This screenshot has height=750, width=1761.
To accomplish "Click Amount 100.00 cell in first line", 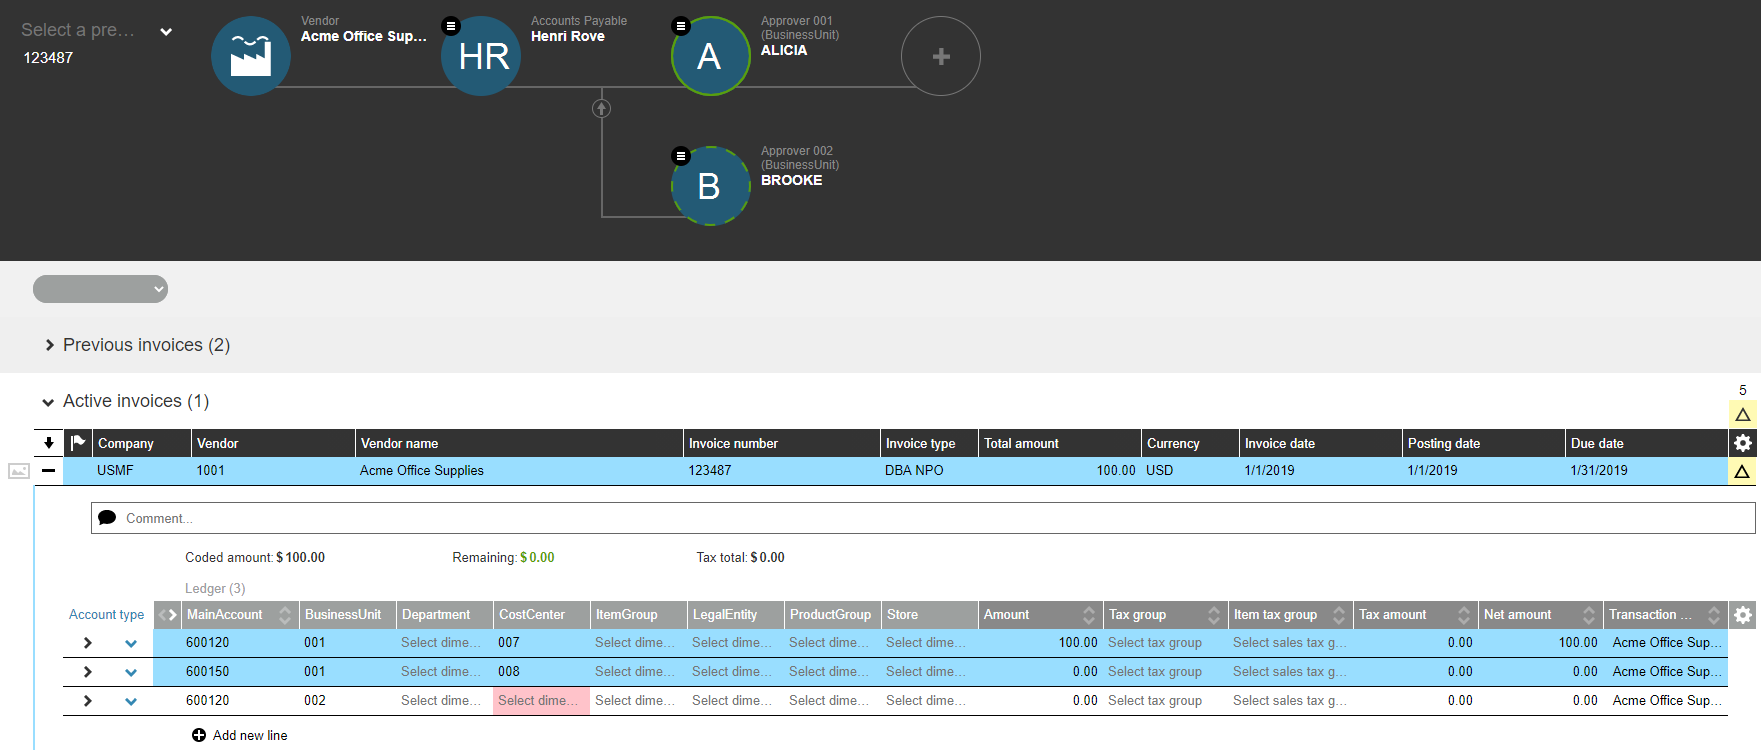I will tap(1040, 642).
